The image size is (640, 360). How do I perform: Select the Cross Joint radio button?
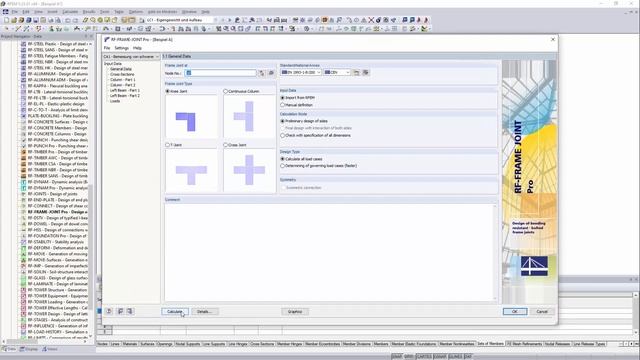225,145
